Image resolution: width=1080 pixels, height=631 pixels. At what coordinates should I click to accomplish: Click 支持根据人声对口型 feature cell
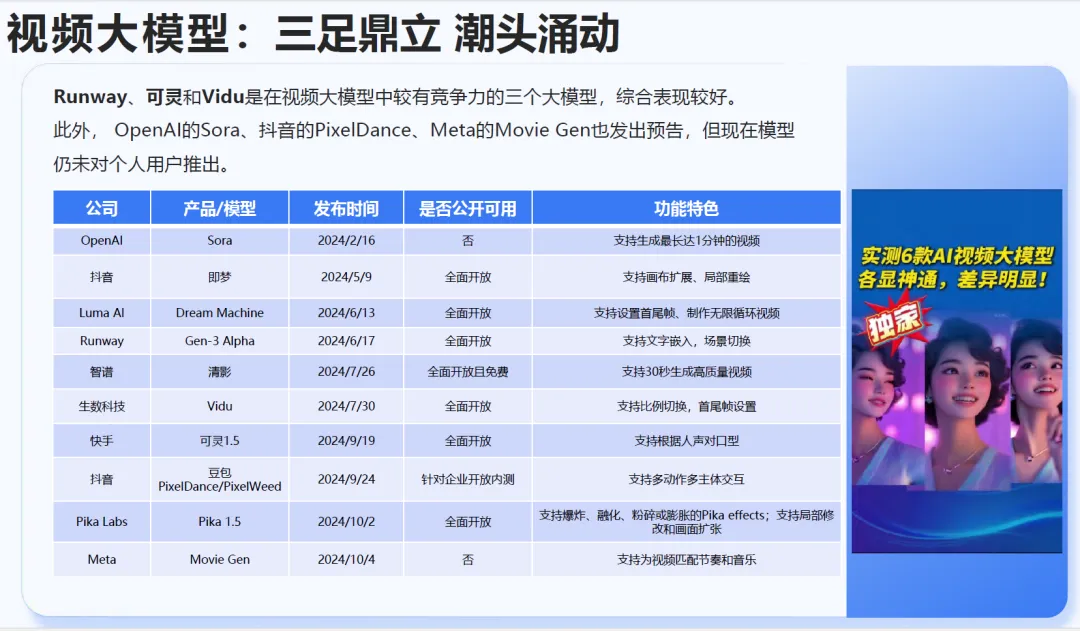[687, 441]
